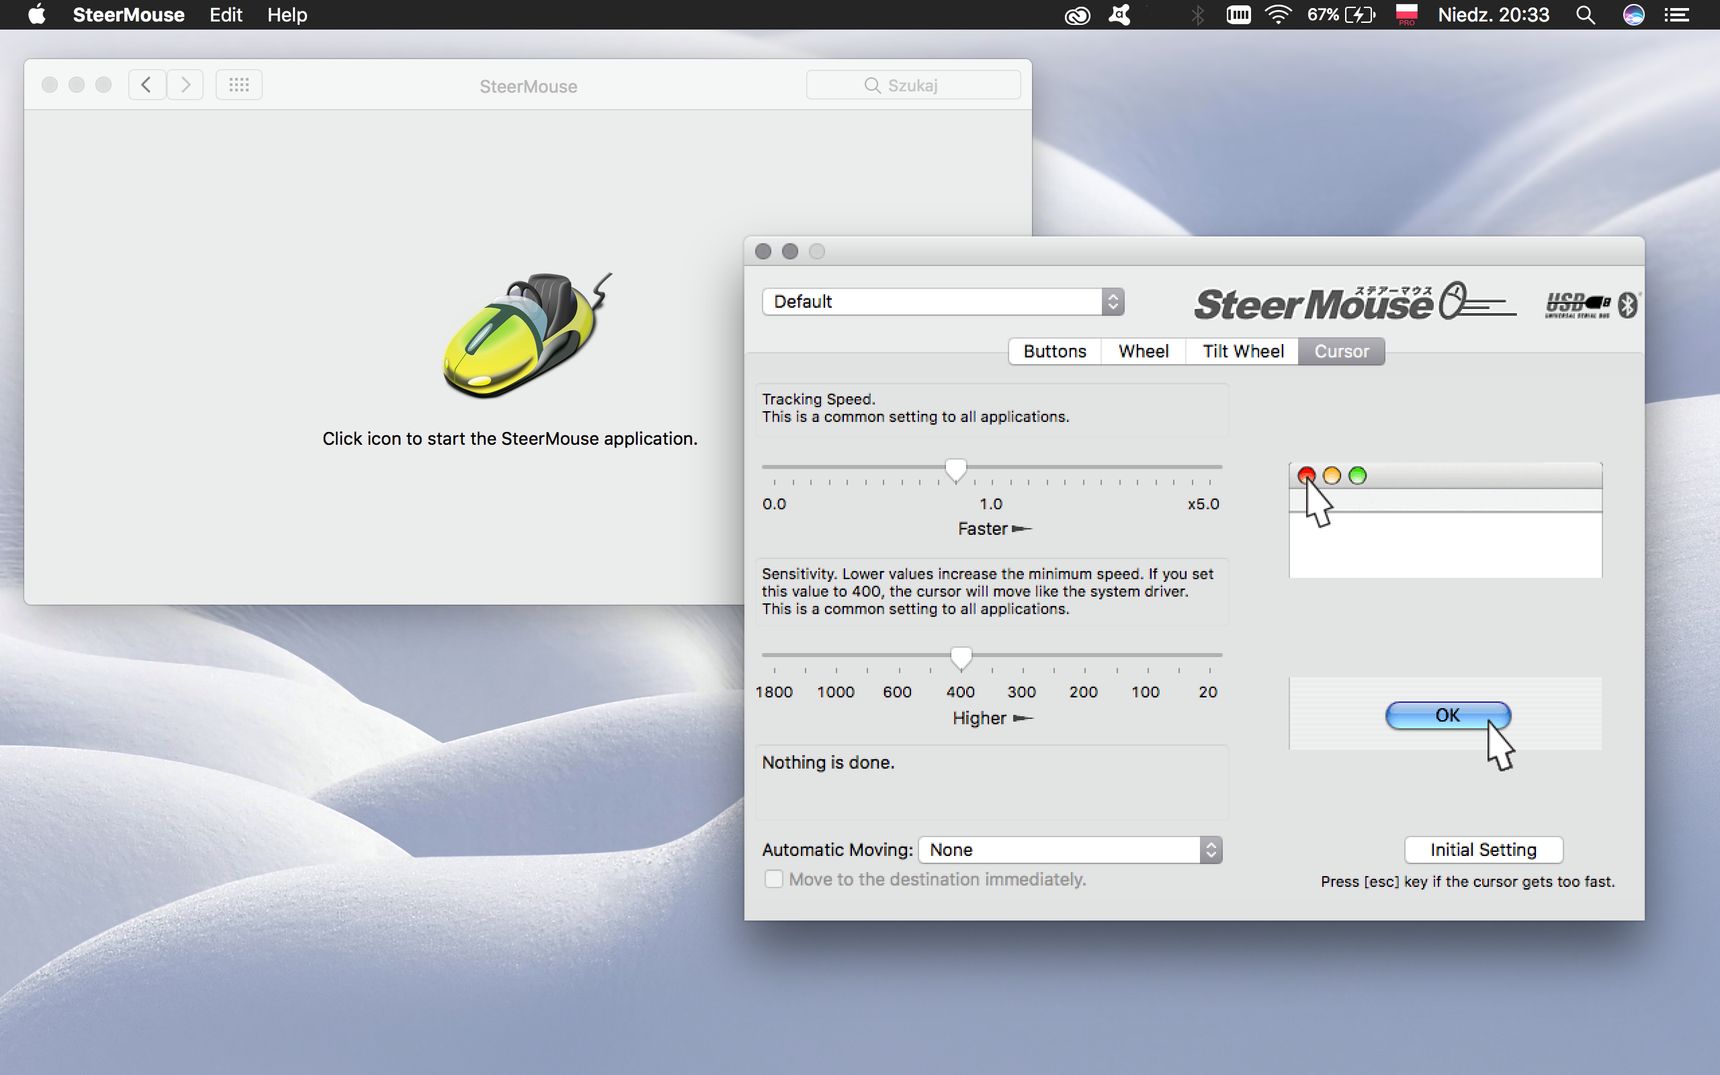The height and width of the screenshot is (1075, 1720).
Task: Select the Cursor tab
Action: pos(1342,351)
